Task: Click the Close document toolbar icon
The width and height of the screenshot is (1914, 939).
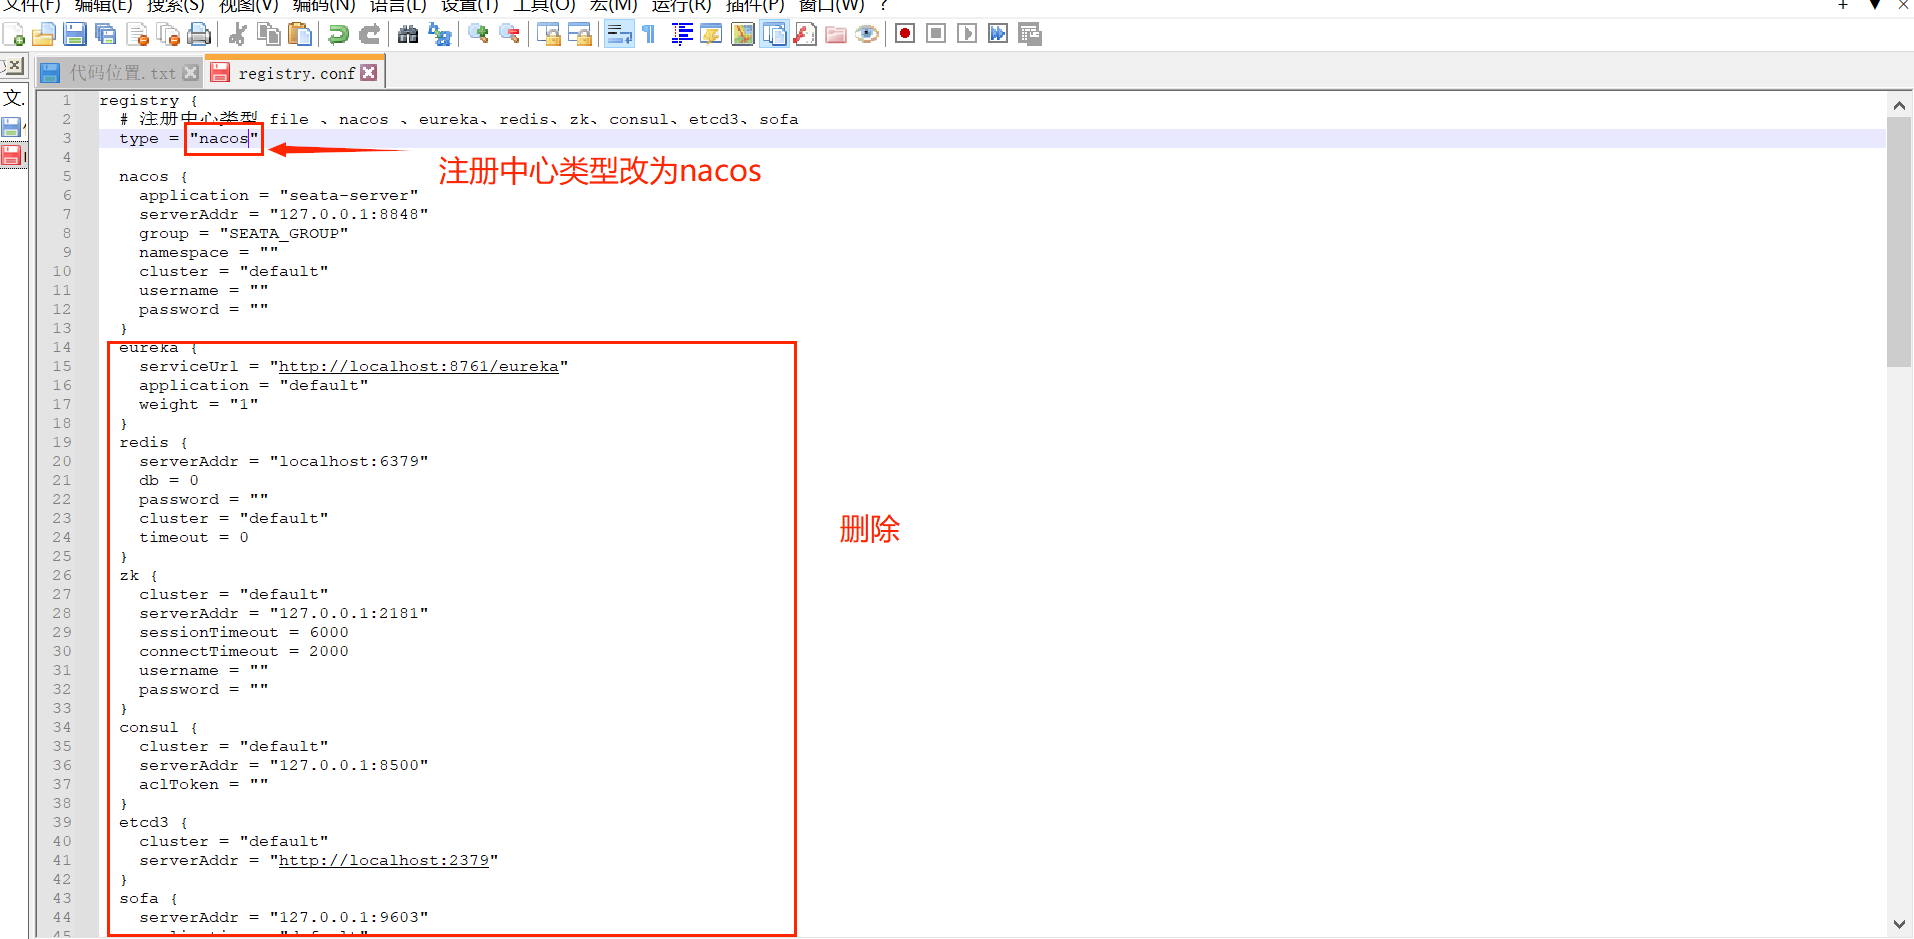Action: tap(137, 35)
